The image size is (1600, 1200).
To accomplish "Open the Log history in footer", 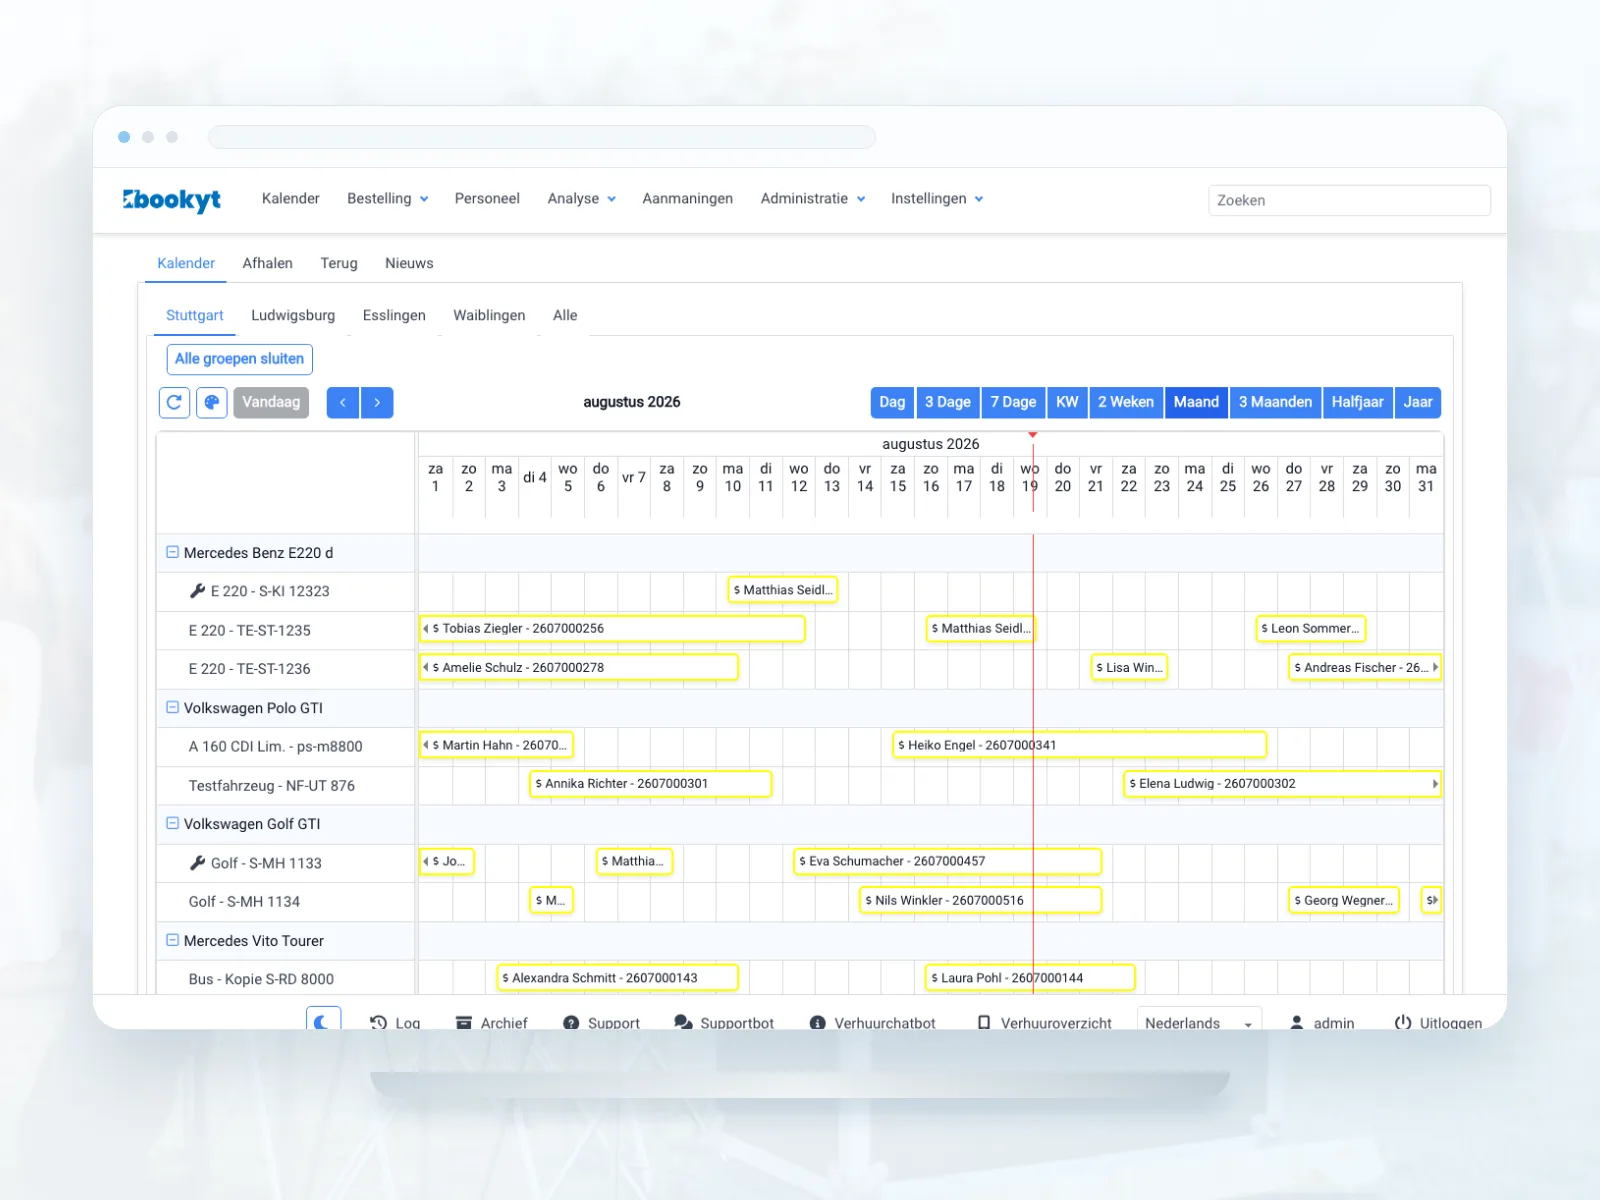I will click(x=395, y=1022).
